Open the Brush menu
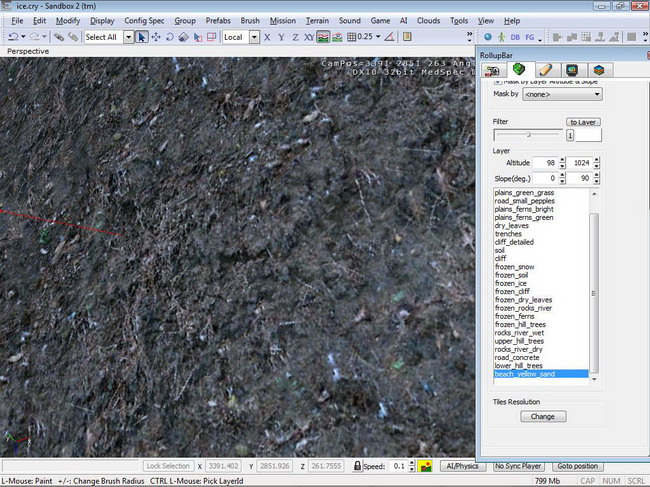 pos(250,21)
